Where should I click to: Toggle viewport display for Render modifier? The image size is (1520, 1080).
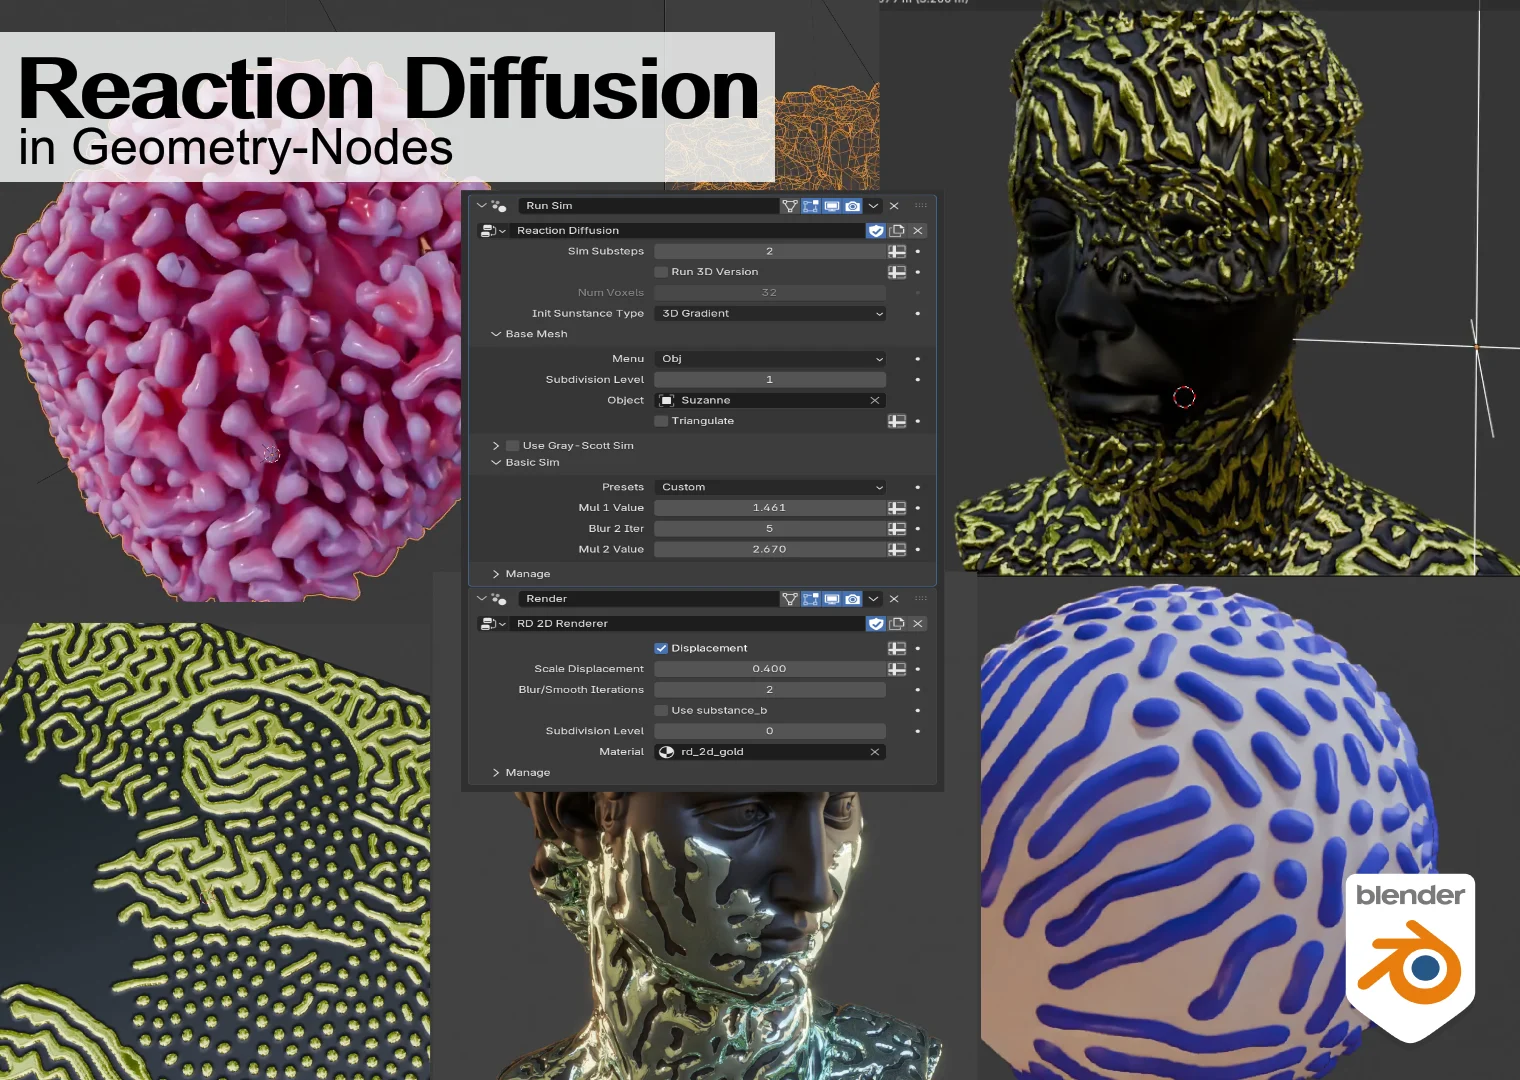pyautogui.click(x=832, y=599)
